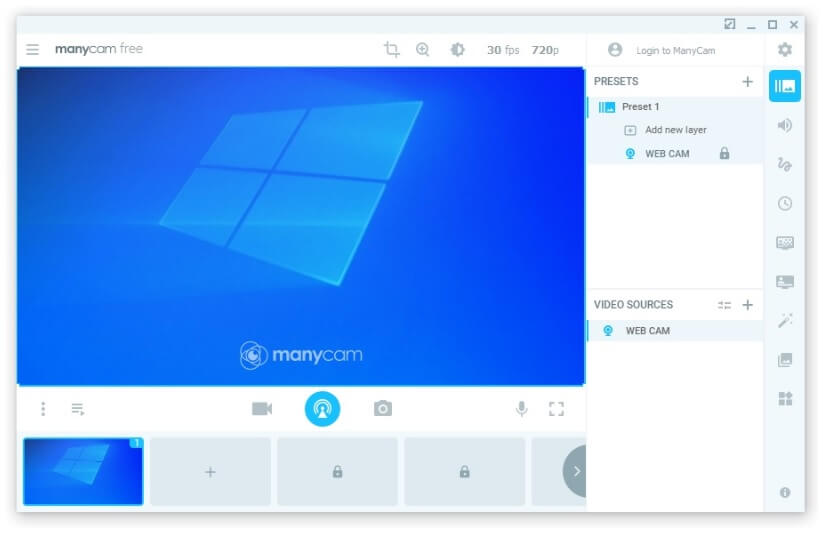
Task: Open the Chroma Key tab in sidebar
Action: pyautogui.click(x=785, y=243)
